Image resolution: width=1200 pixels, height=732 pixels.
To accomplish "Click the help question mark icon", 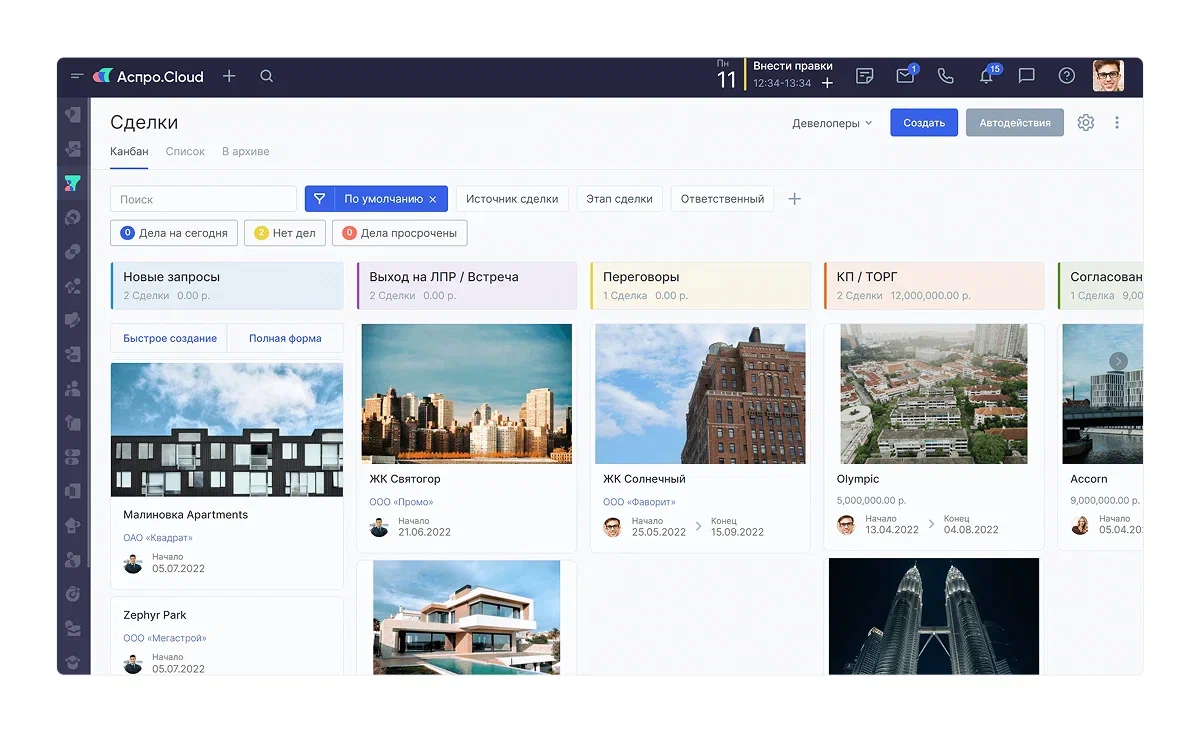I will [x=1066, y=76].
